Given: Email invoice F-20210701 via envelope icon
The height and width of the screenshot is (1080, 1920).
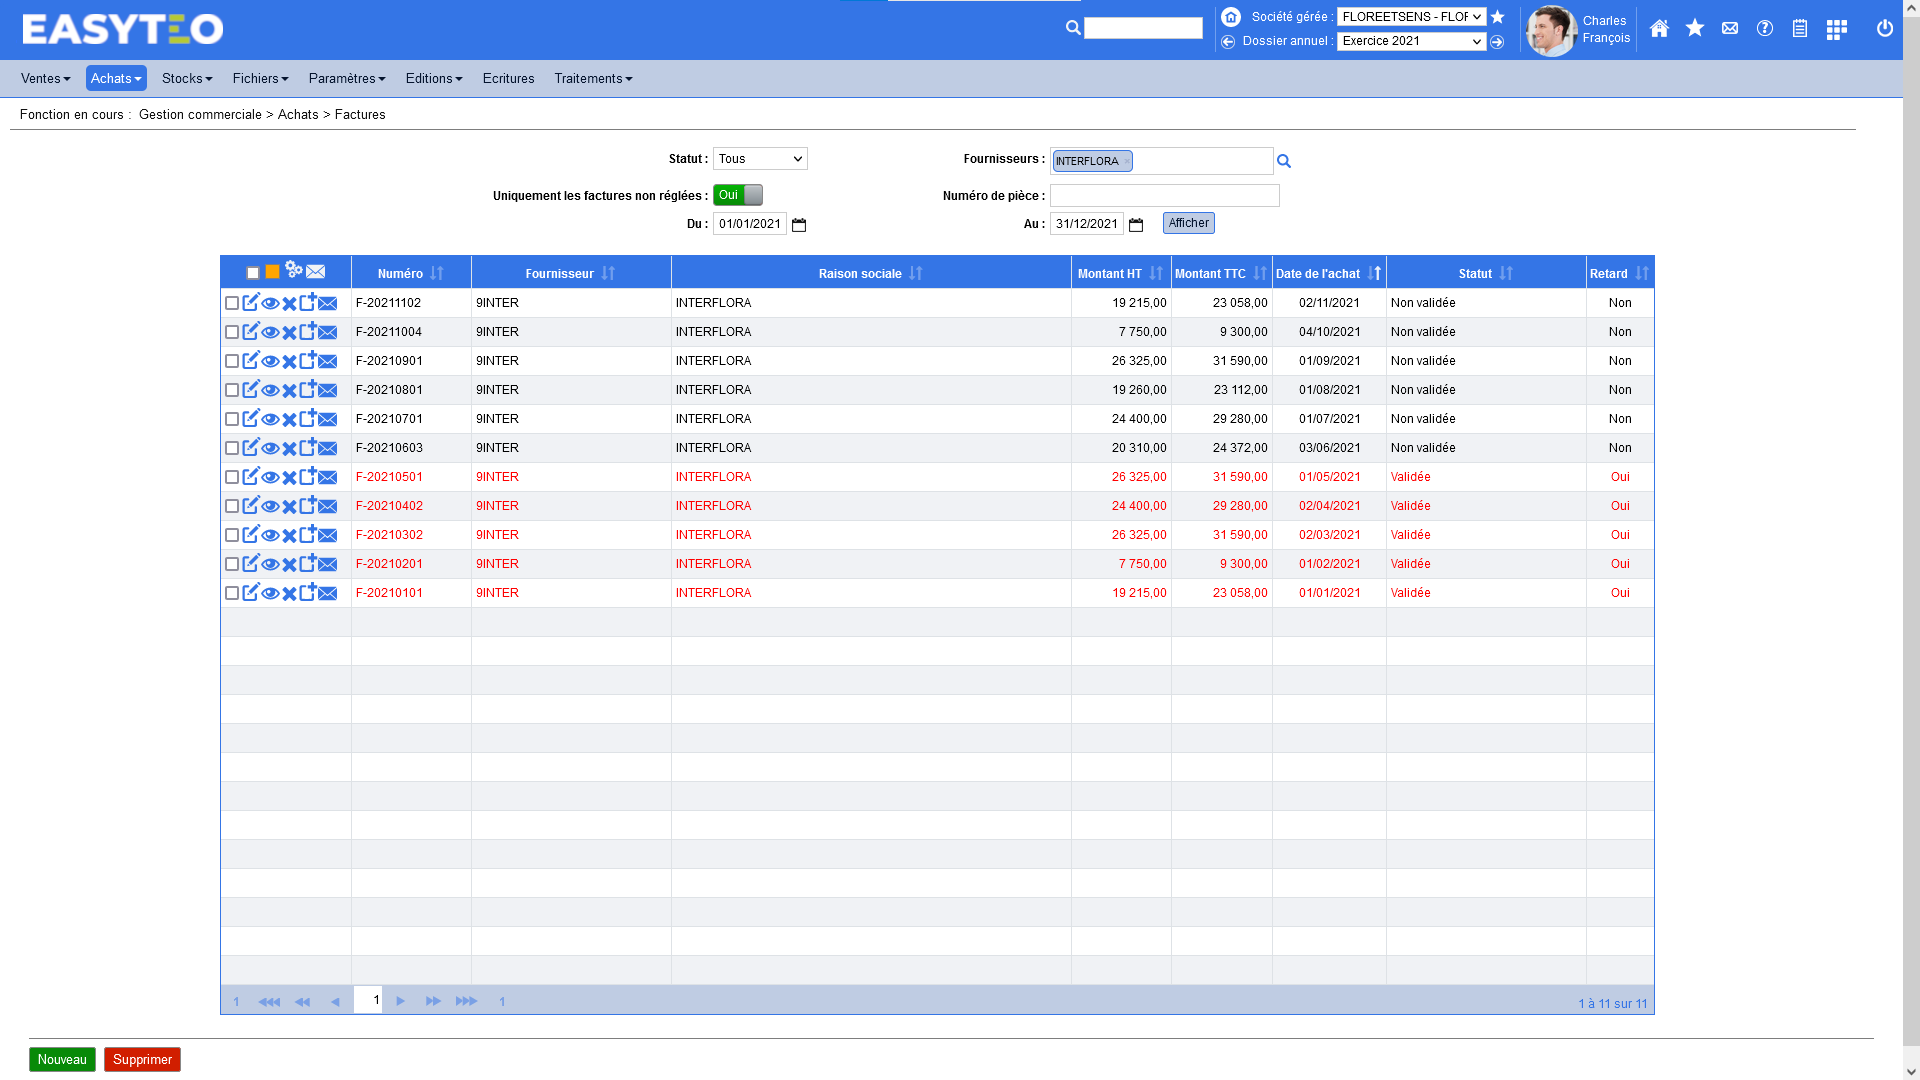Looking at the screenshot, I should click(328, 419).
